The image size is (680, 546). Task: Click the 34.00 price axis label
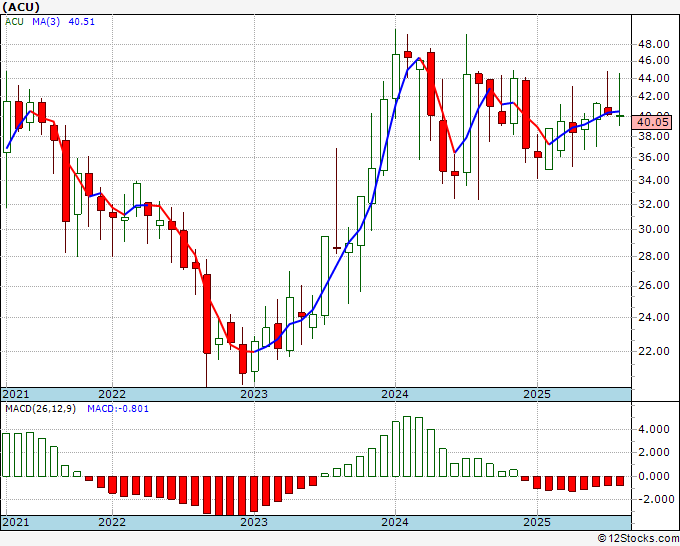653,180
